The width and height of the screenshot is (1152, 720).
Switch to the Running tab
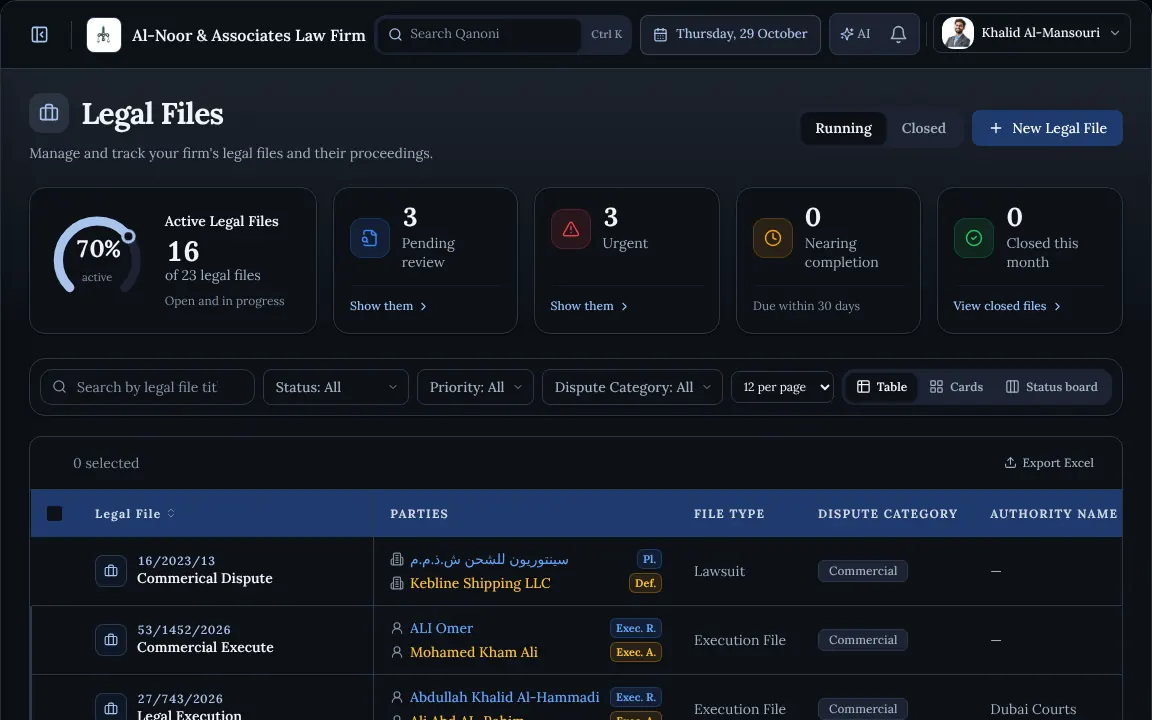tap(843, 128)
